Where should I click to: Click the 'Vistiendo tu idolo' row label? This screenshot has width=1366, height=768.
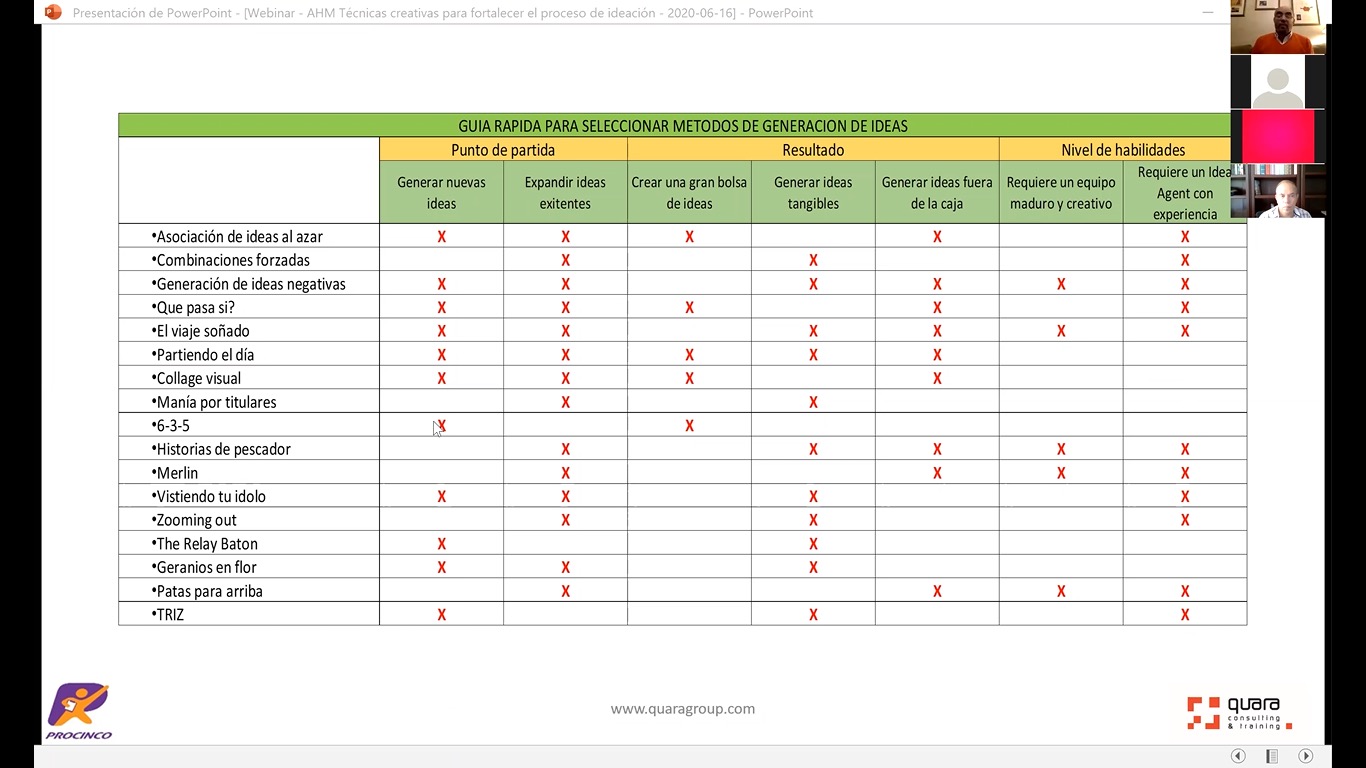[209, 497]
